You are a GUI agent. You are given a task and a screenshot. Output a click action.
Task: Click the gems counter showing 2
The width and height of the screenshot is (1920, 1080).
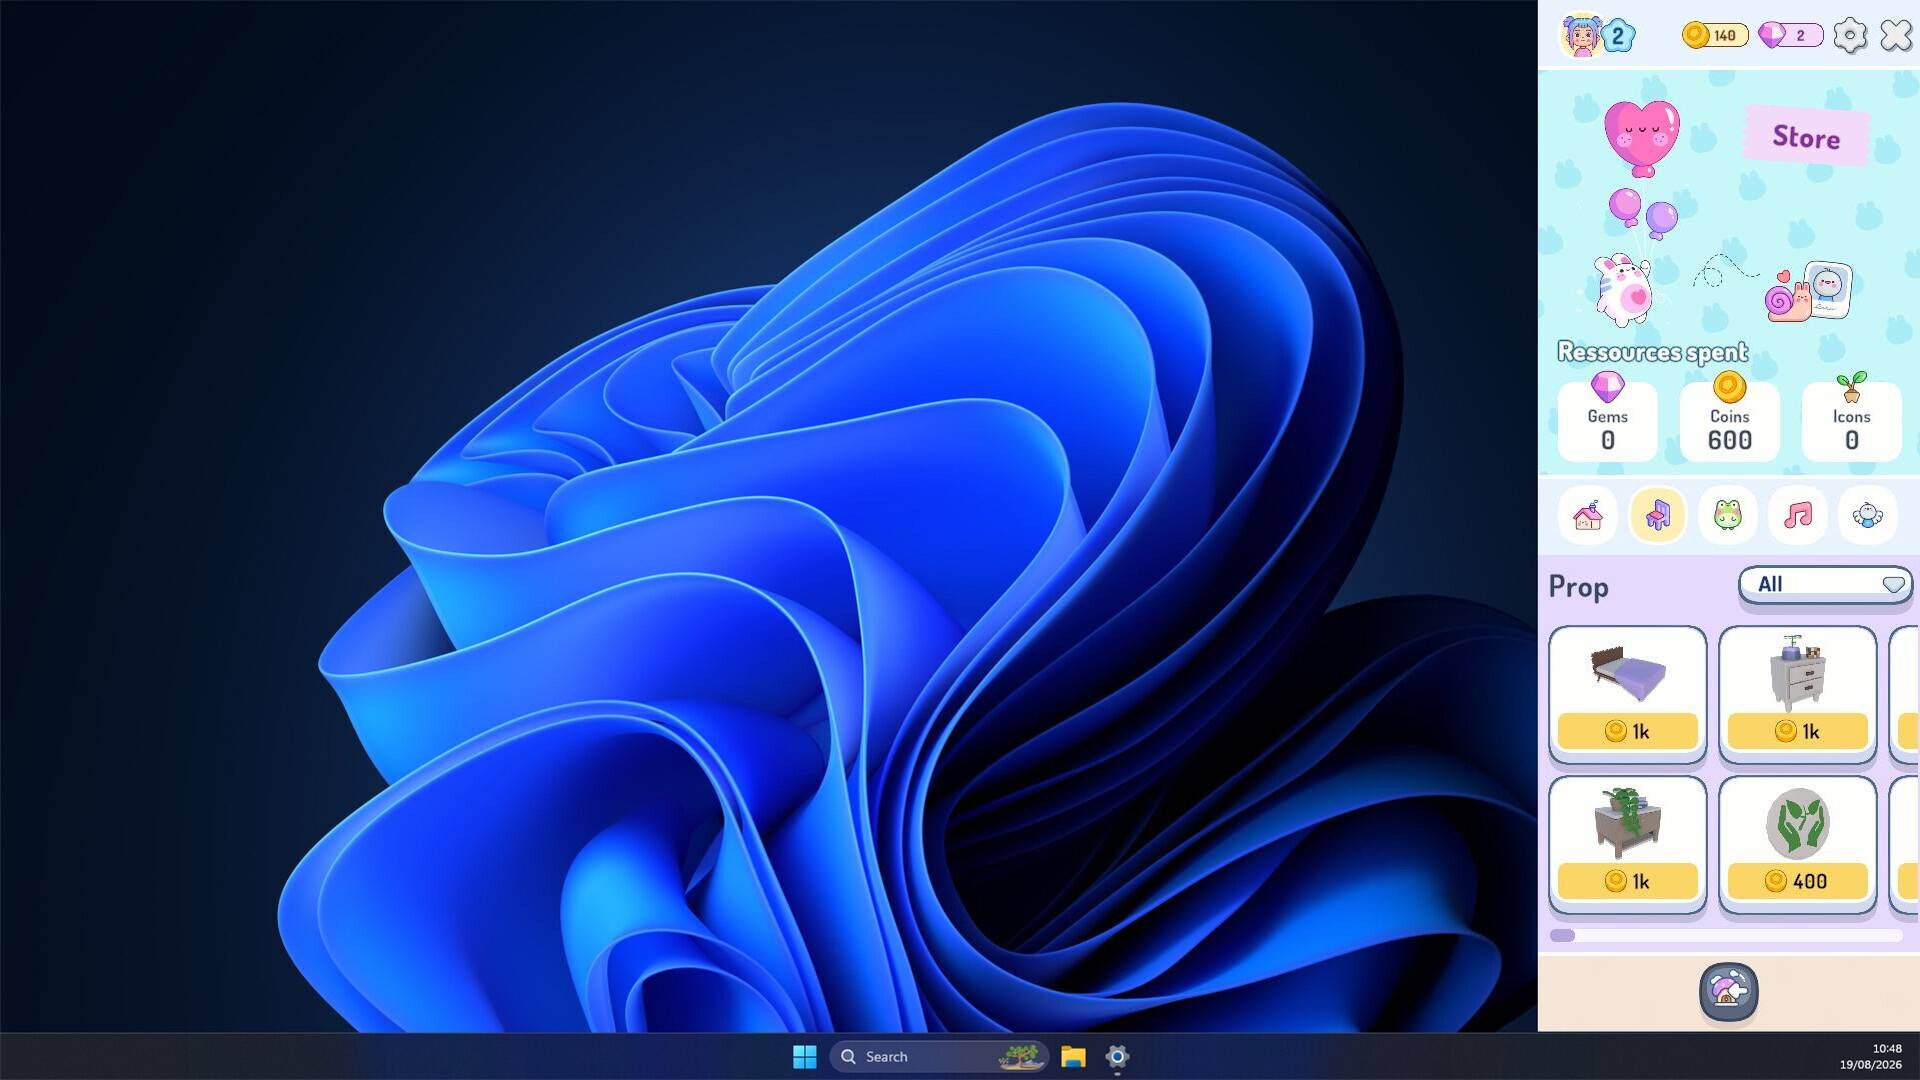[1790, 35]
